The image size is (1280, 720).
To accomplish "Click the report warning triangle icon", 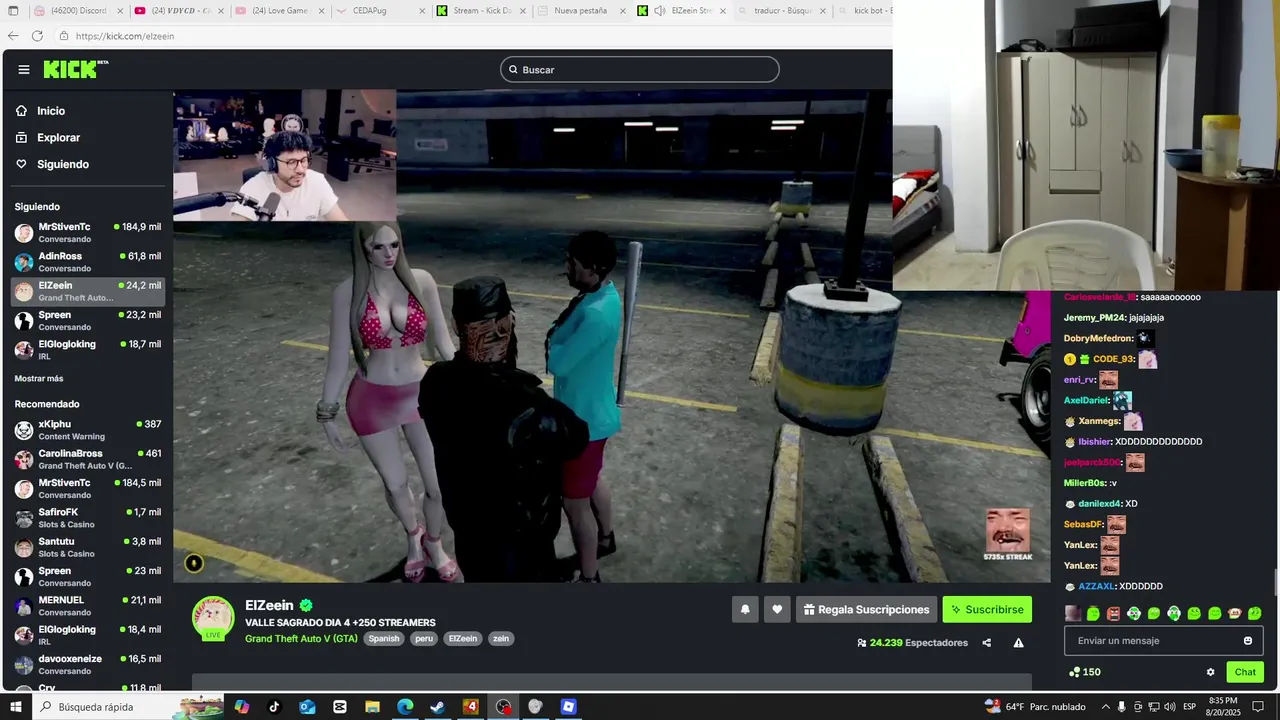I will 1018,643.
